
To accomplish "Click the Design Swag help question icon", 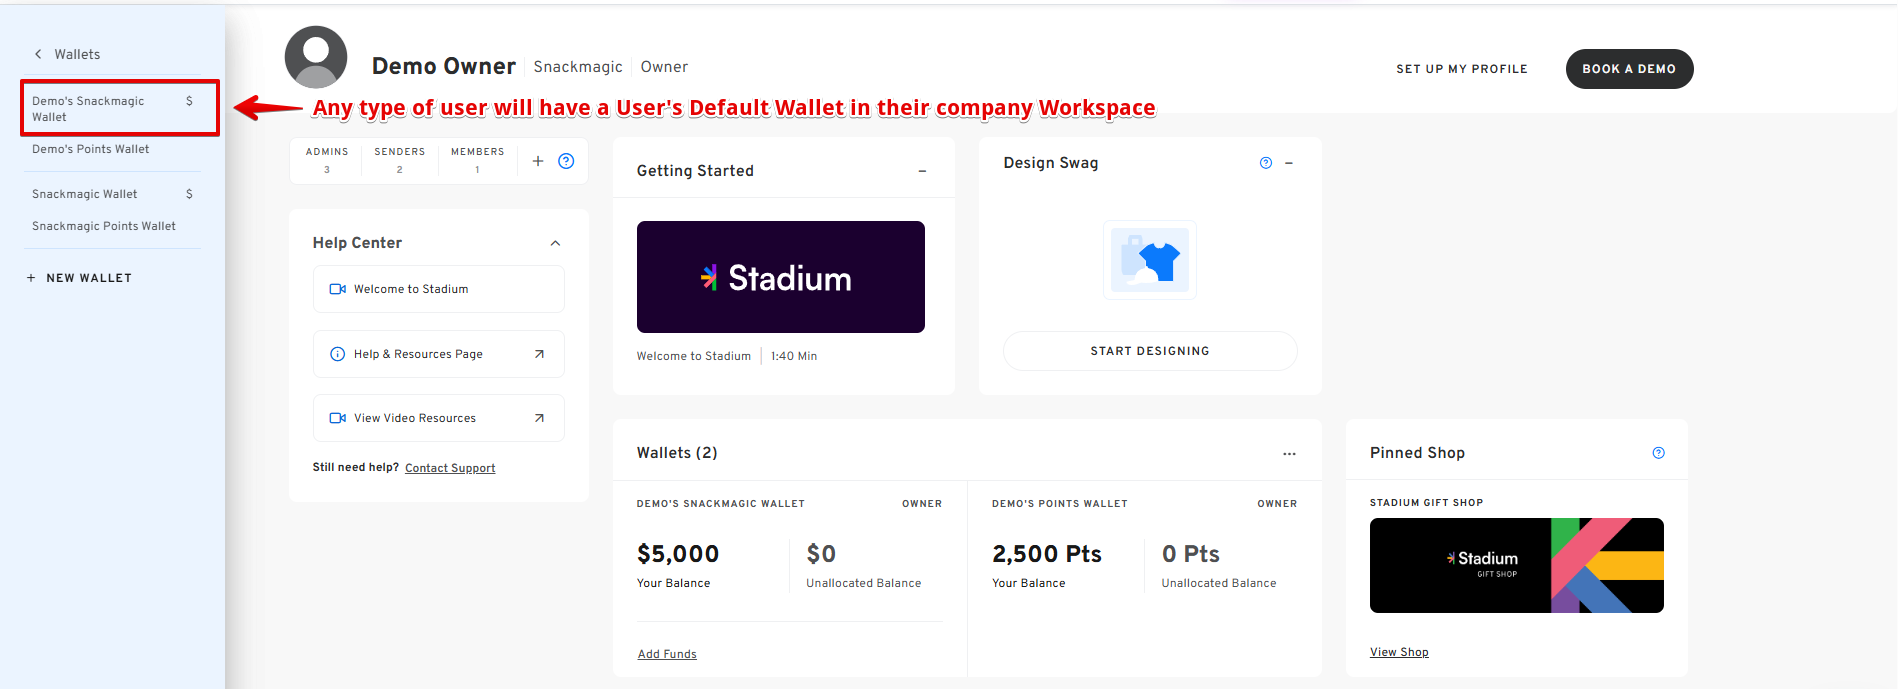I will tap(1266, 163).
